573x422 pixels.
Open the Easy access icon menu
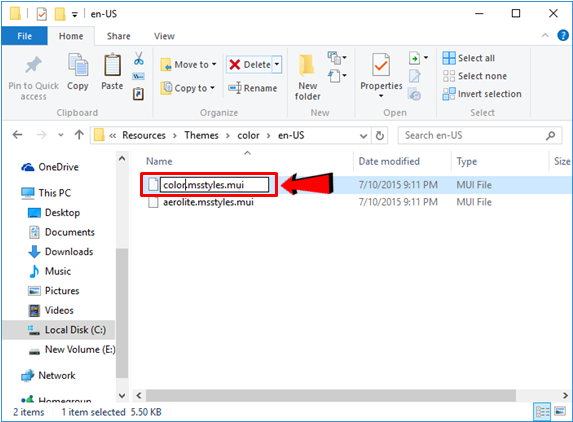pyautogui.click(x=337, y=76)
